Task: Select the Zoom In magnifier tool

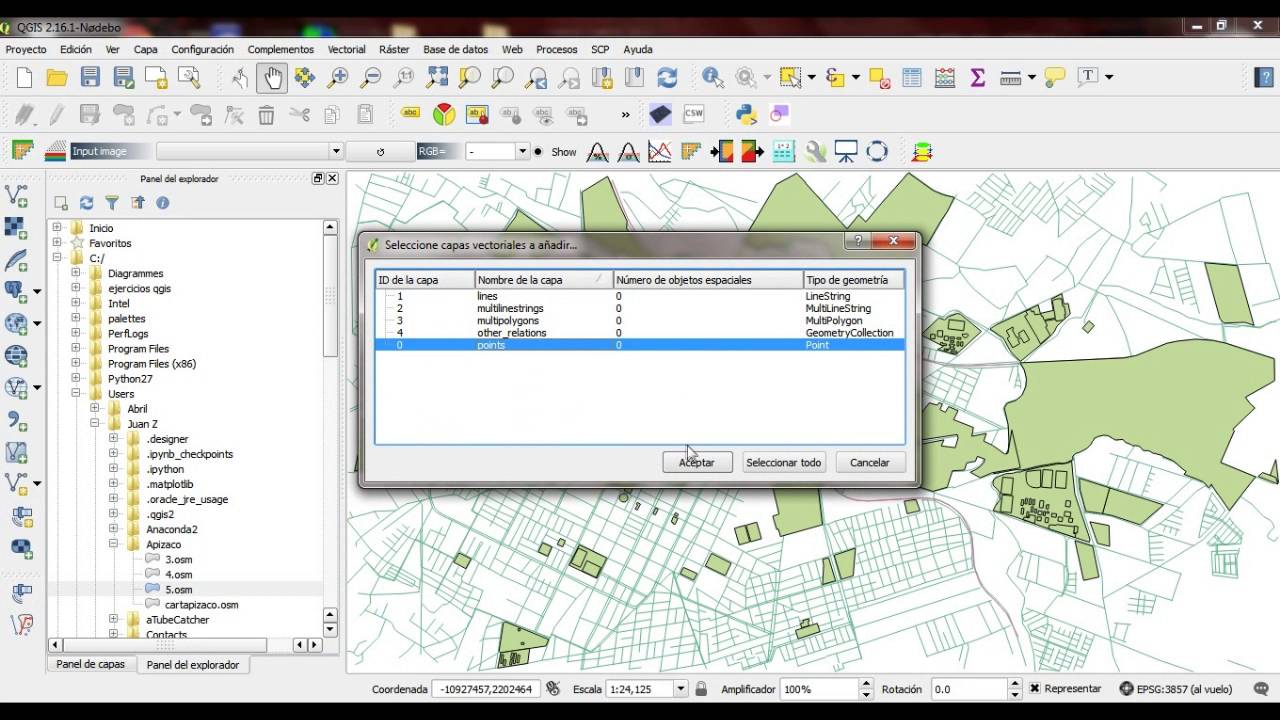Action: click(x=338, y=77)
